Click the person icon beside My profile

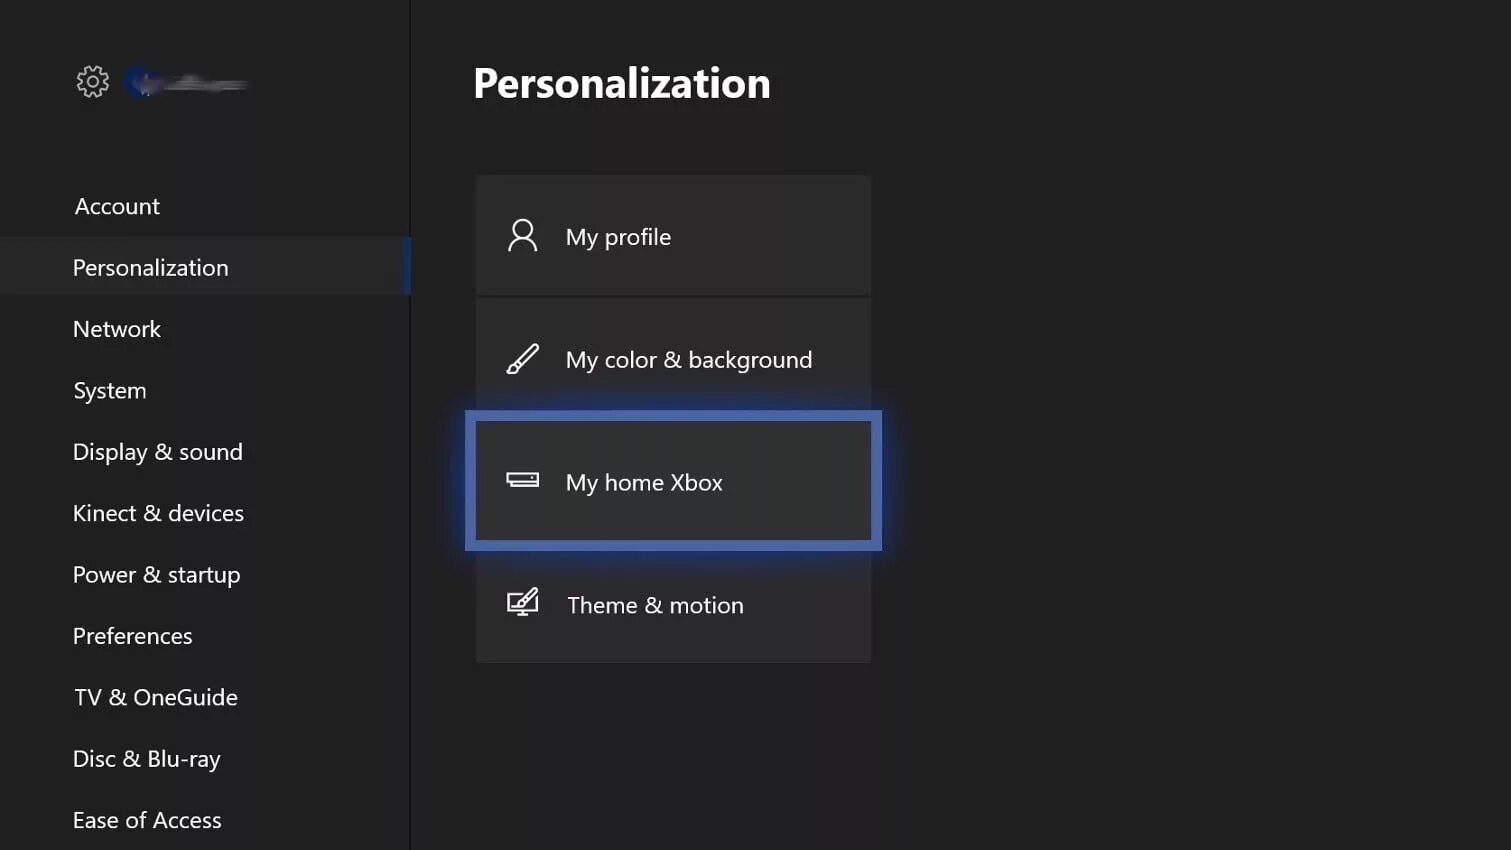click(522, 236)
